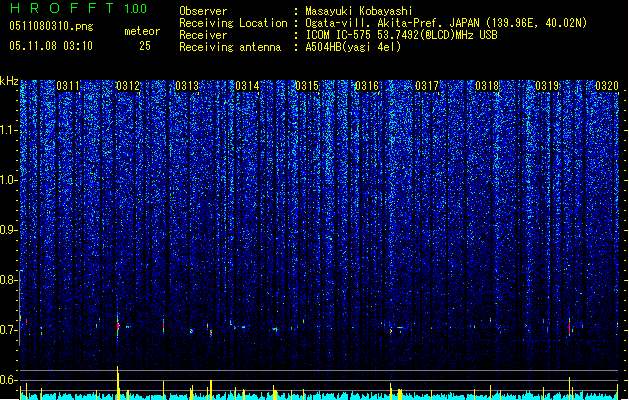Click the tall yellow power spike below 0312
This screenshot has width=629, height=400.
118,382
